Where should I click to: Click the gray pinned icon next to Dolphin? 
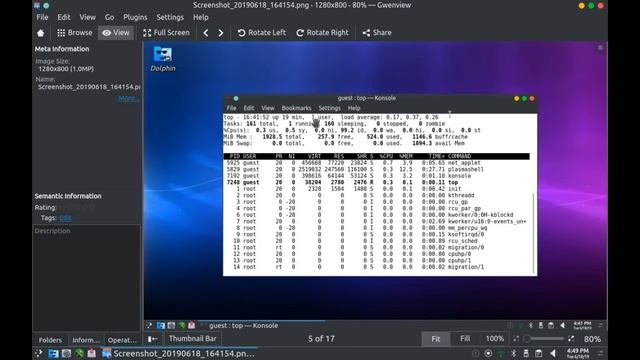point(66,353)
